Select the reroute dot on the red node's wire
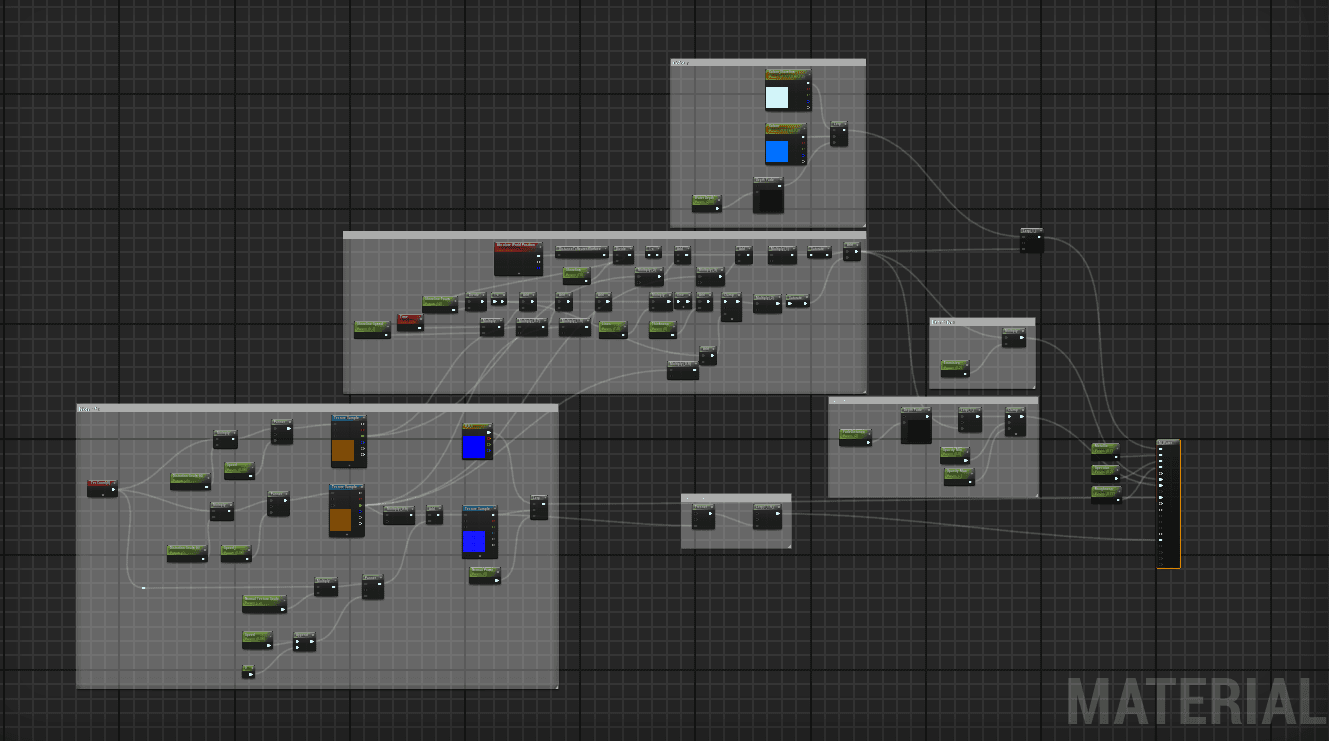 143,588
